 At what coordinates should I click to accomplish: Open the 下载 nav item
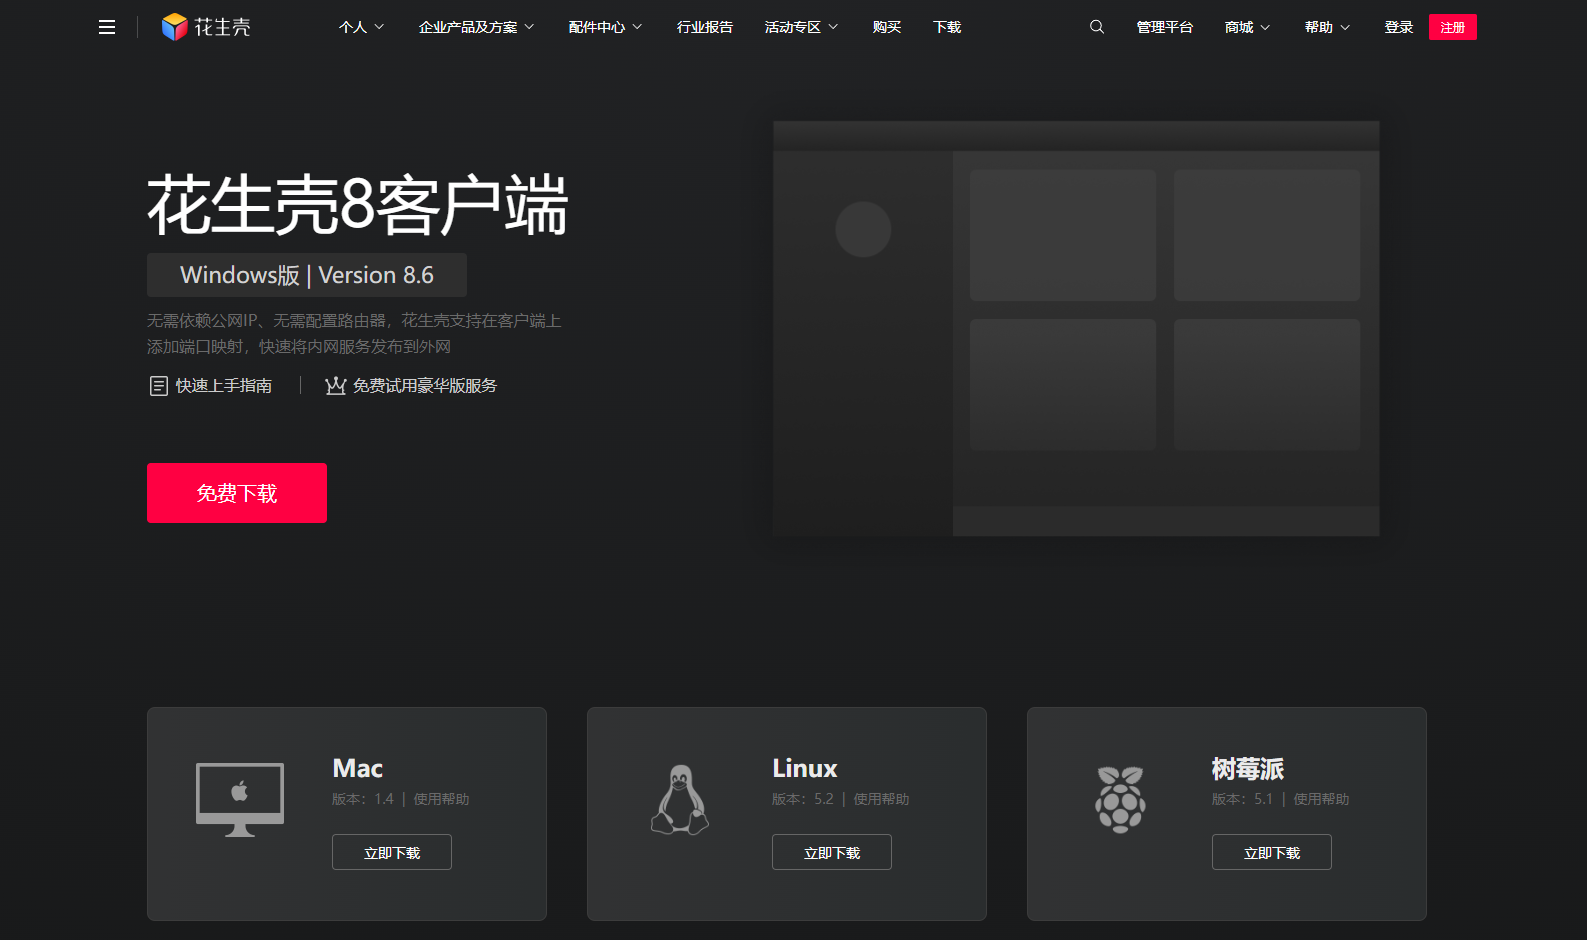tap(947, 27)
